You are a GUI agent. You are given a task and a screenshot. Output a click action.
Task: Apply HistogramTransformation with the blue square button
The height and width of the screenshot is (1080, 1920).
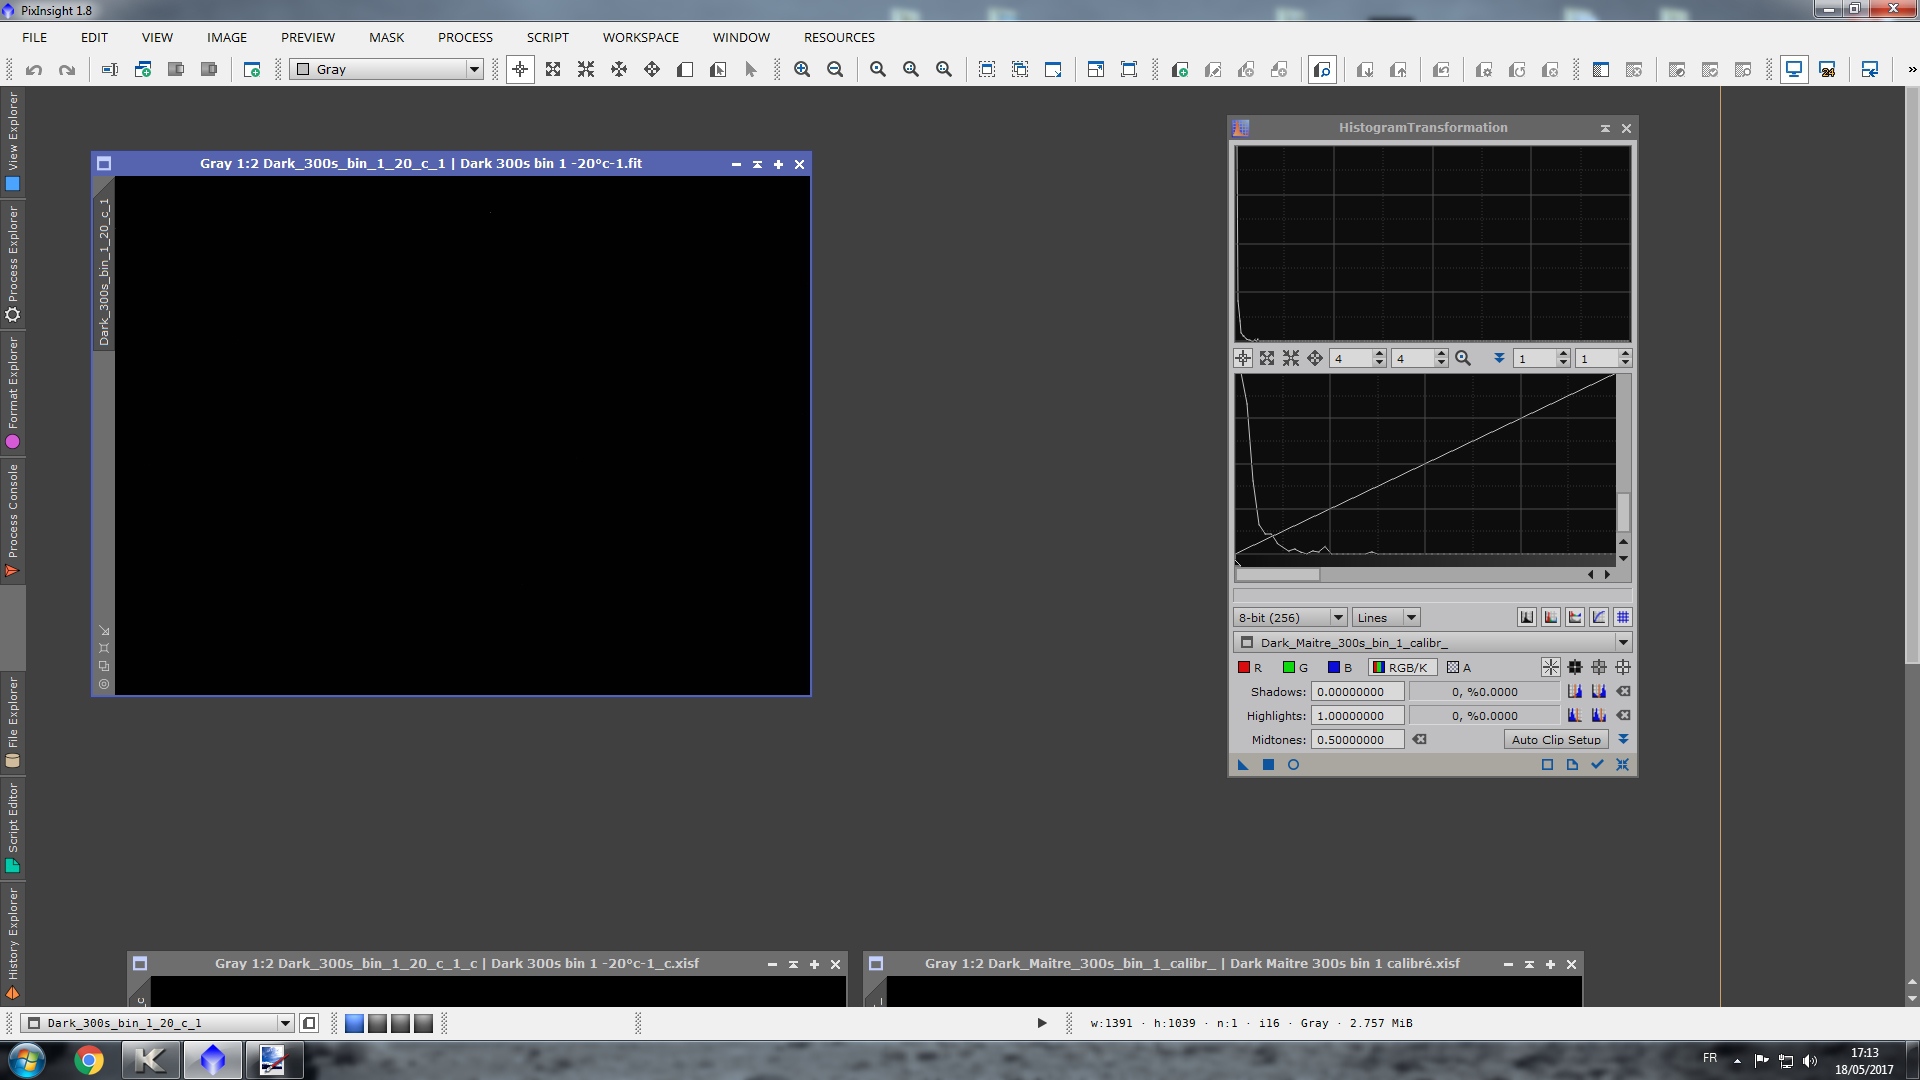click(x=1268, y=765)
